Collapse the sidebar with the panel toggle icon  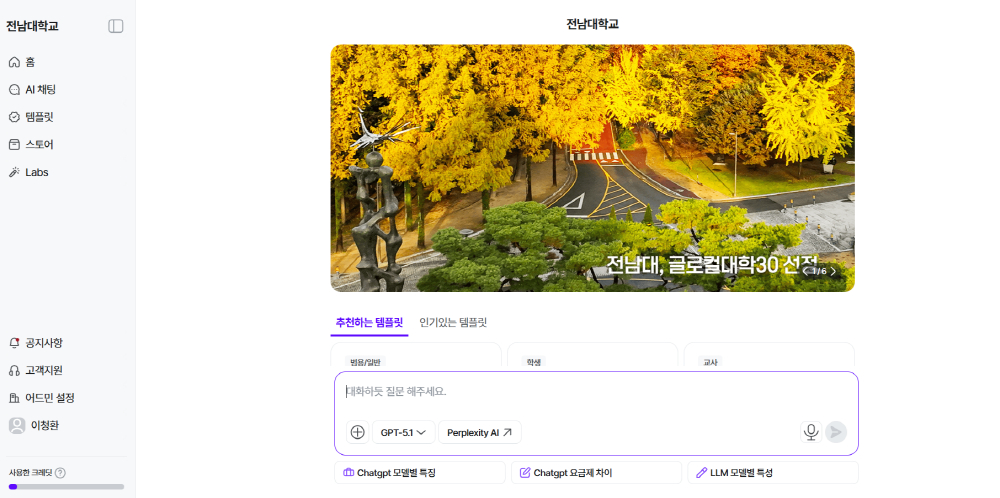click(x=116, y=26)
